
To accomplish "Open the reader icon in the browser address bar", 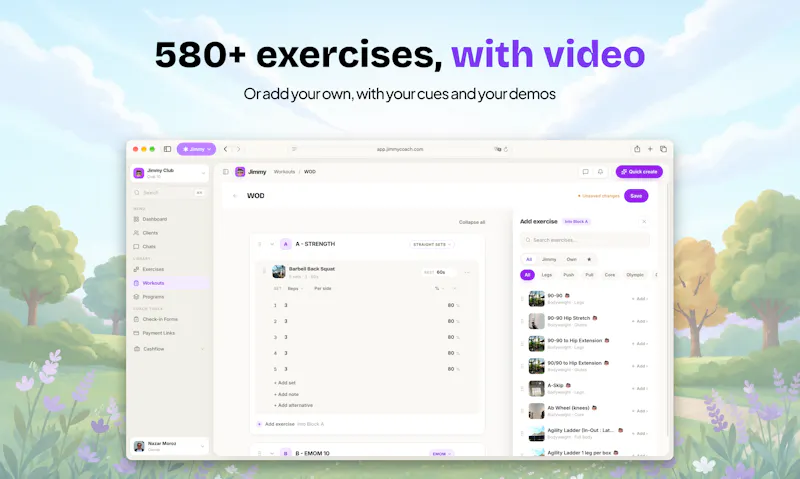I will [294, 149].
